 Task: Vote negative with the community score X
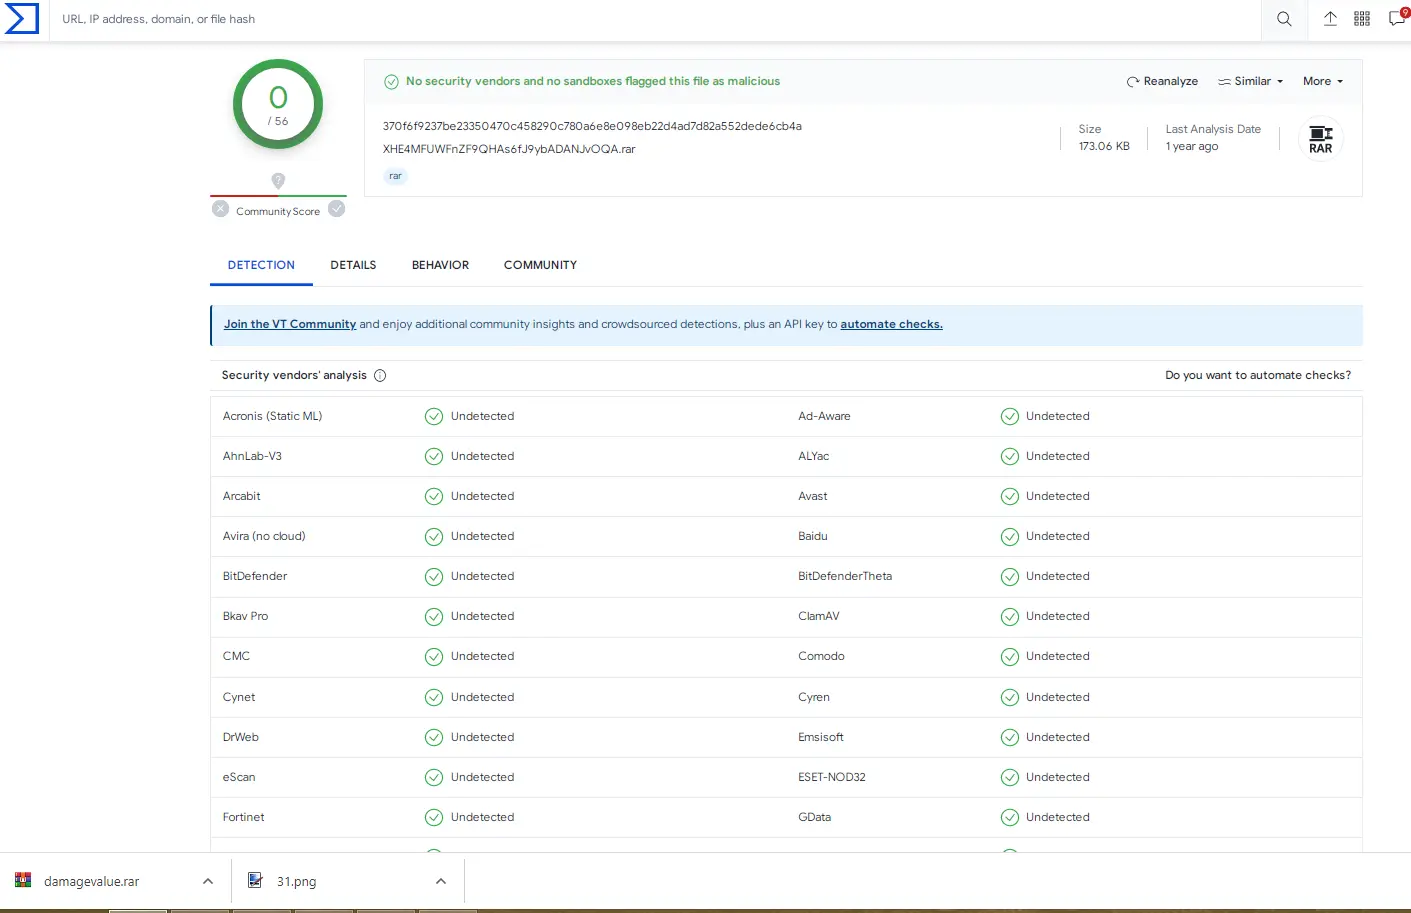221,209
